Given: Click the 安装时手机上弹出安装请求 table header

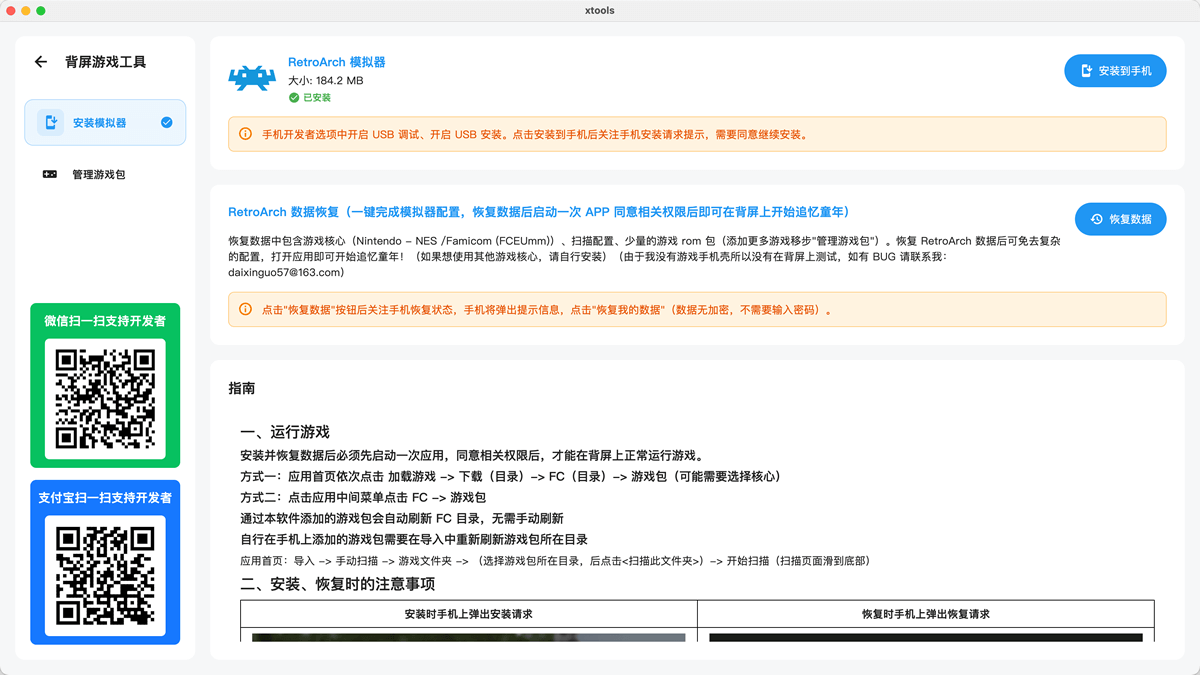Looking at the screenshot, I should 468,614.
